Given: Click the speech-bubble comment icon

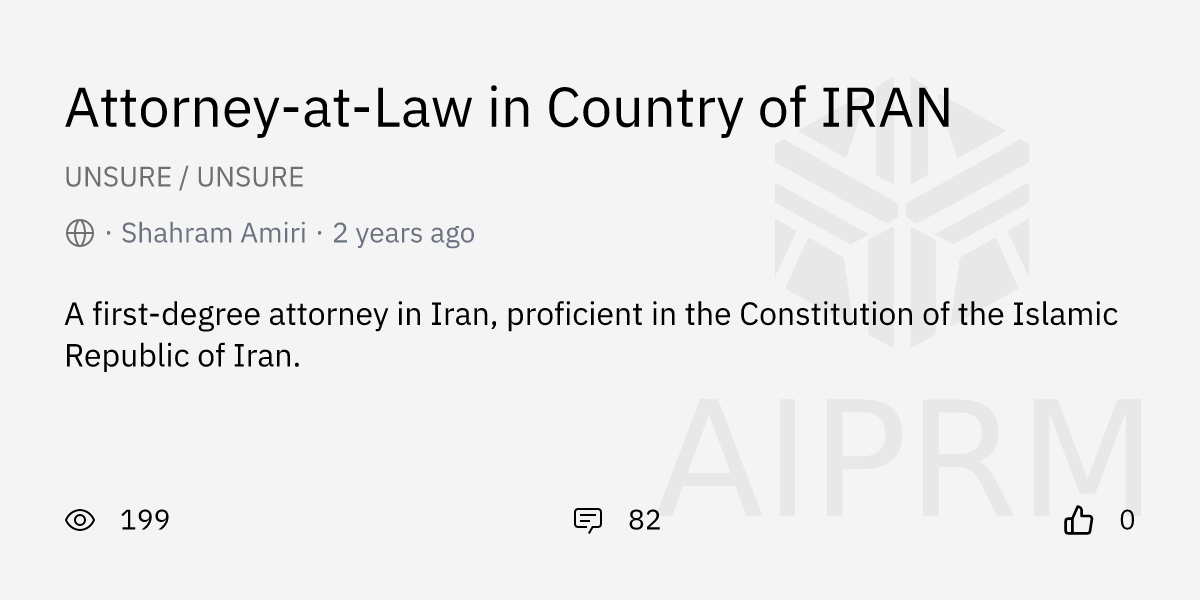Looking at the screenshot, I should pyautogui.click(x=589, y=520).
